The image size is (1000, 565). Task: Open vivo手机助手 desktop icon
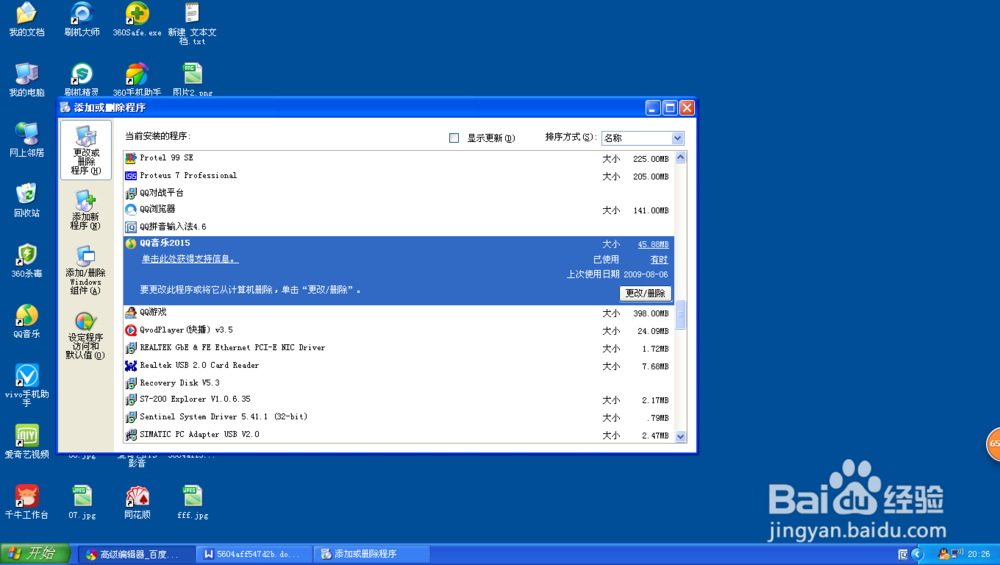(26, 385)
